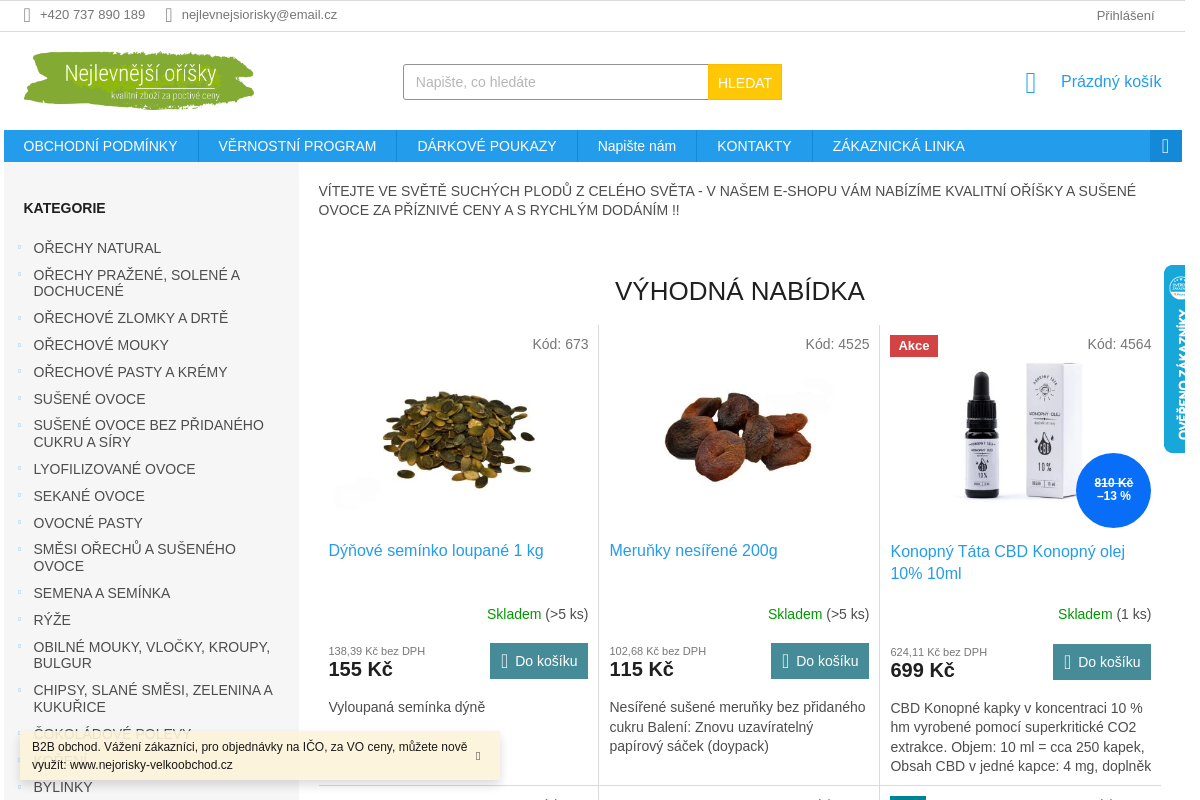Screen dimensions: 1200x800
Task: Add Dýňové semínko loupané to cart
Action: [x=539, y=661]
